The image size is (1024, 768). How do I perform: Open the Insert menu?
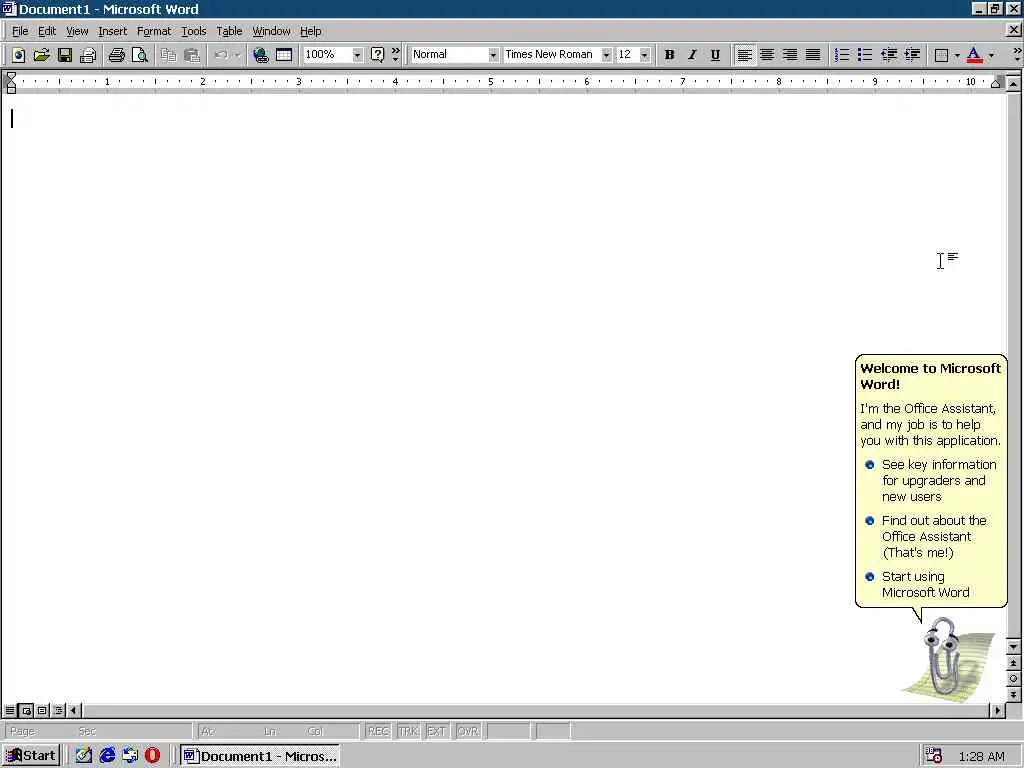pos(112,31)
